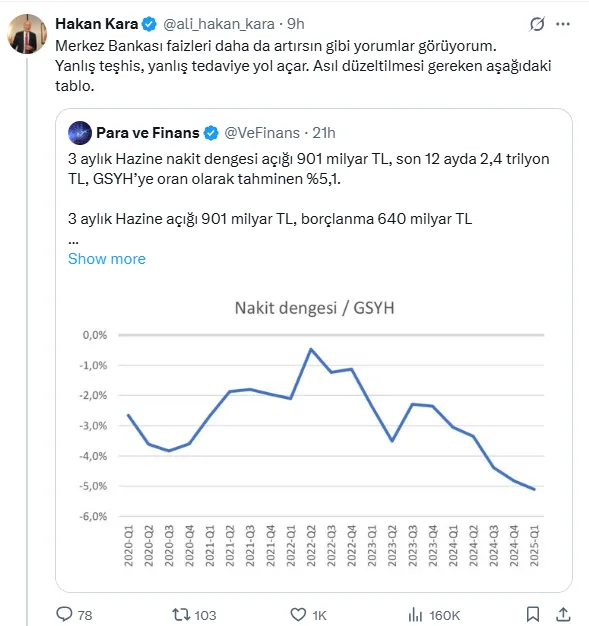589x626 pixels.
Task: Open the @VeFinans handle
Action: click(262, 133)
